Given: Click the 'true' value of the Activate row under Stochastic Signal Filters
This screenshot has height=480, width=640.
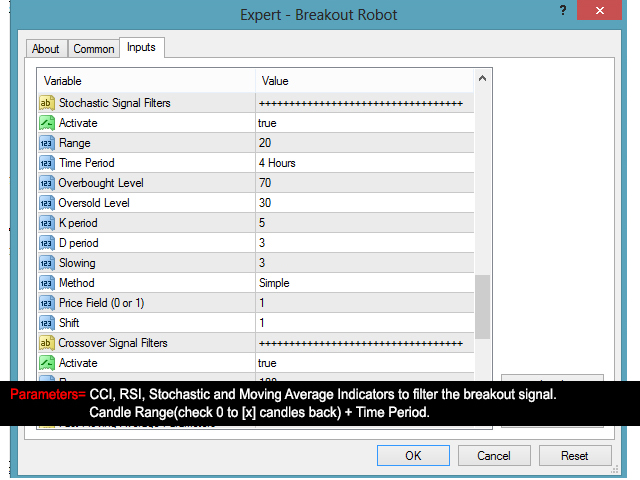Looking at the screenshot, I should tap(267, 123).
